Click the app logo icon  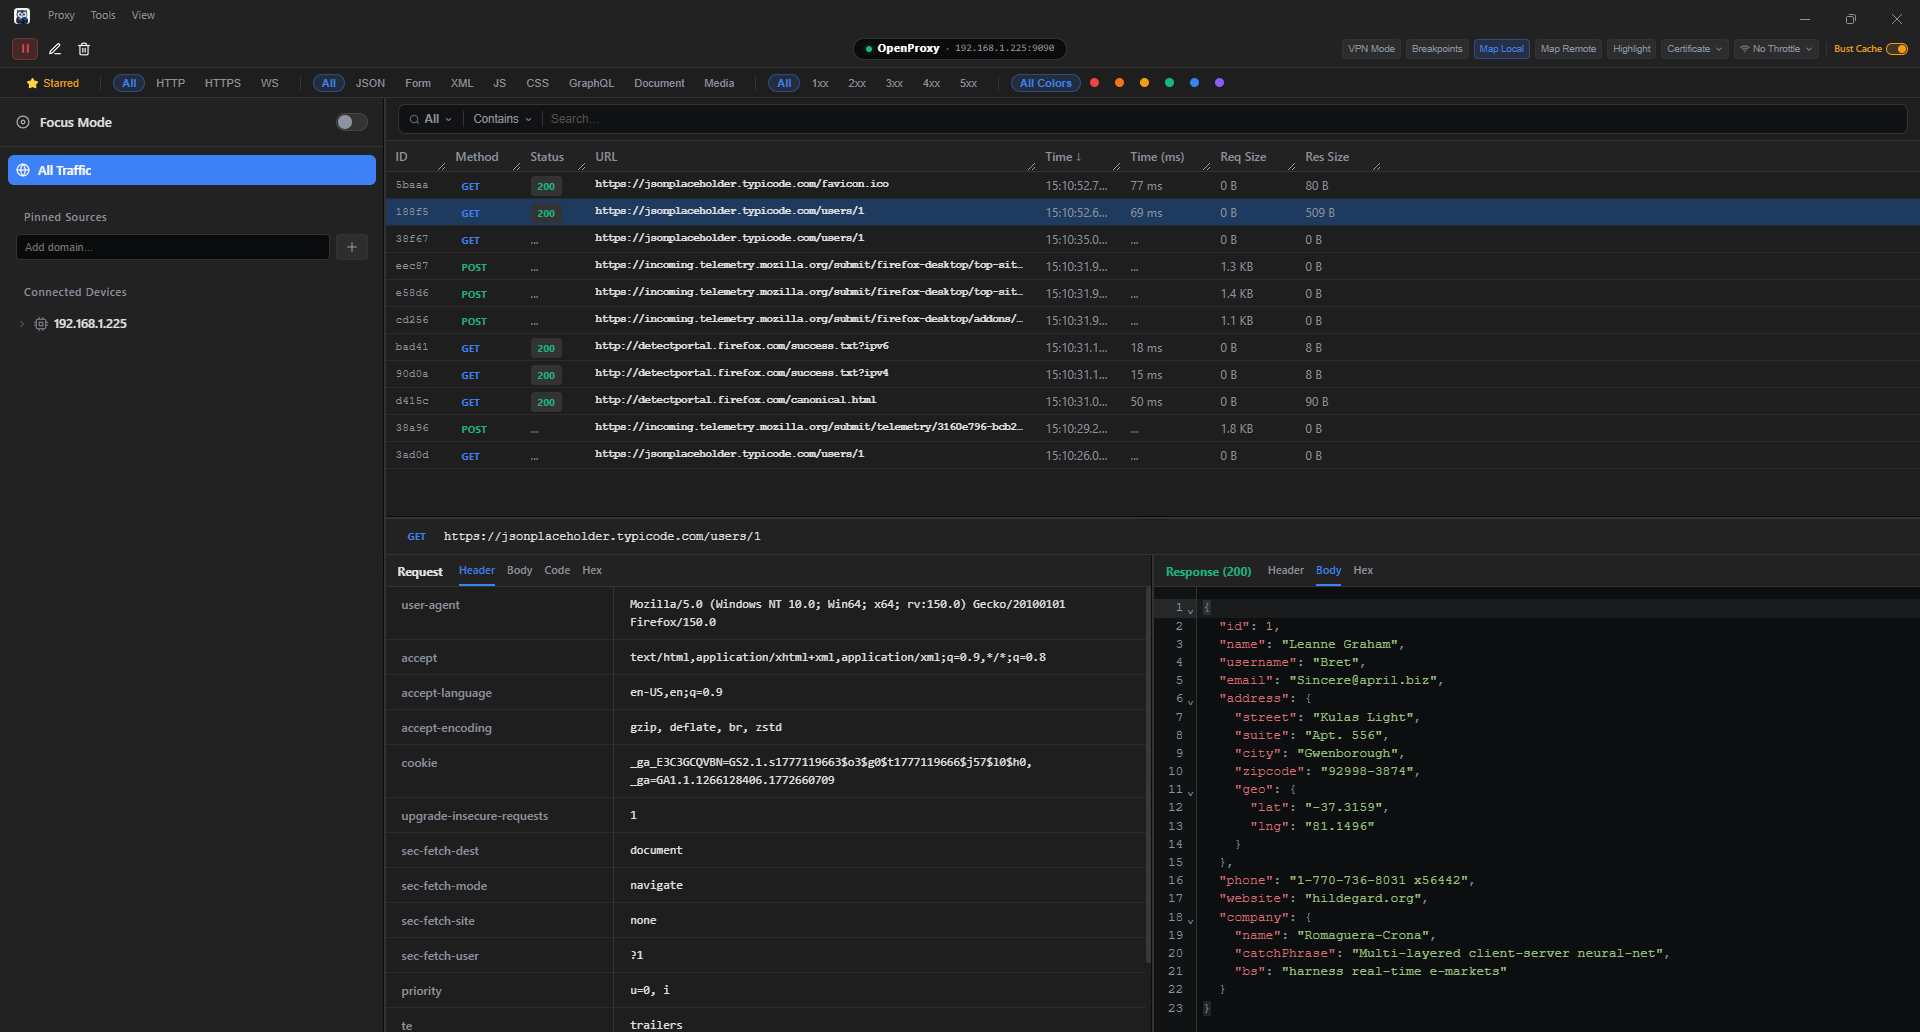click(x=21, y=15)
